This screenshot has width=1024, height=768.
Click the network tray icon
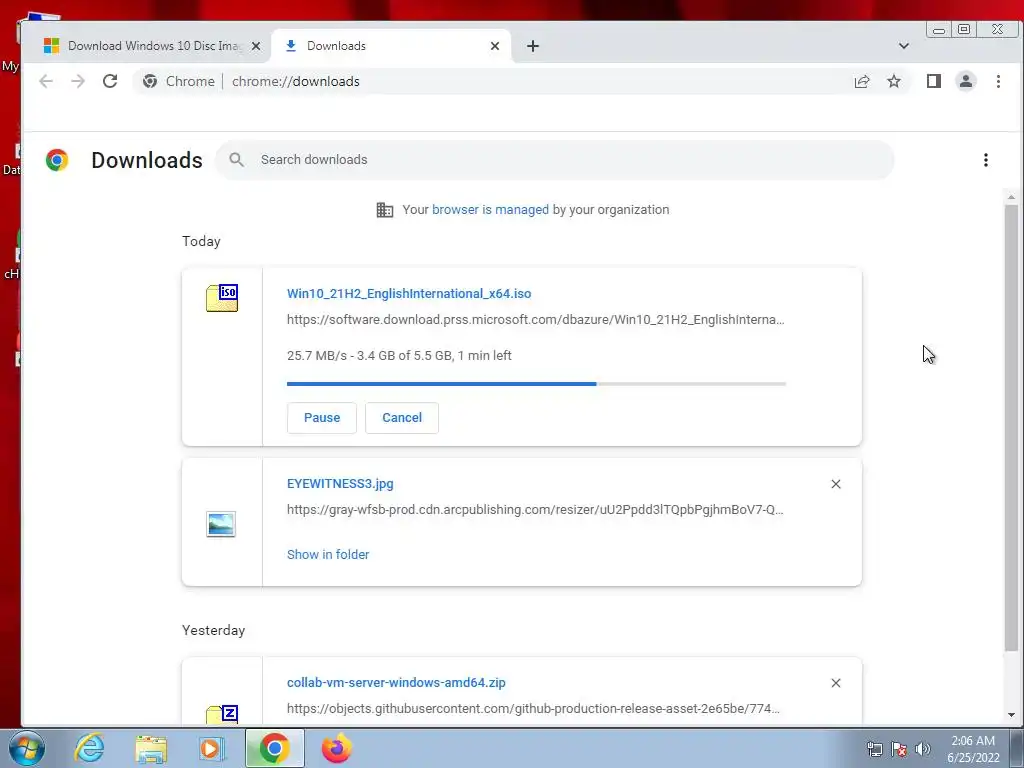pyautogui.click(x=874, y=749)
